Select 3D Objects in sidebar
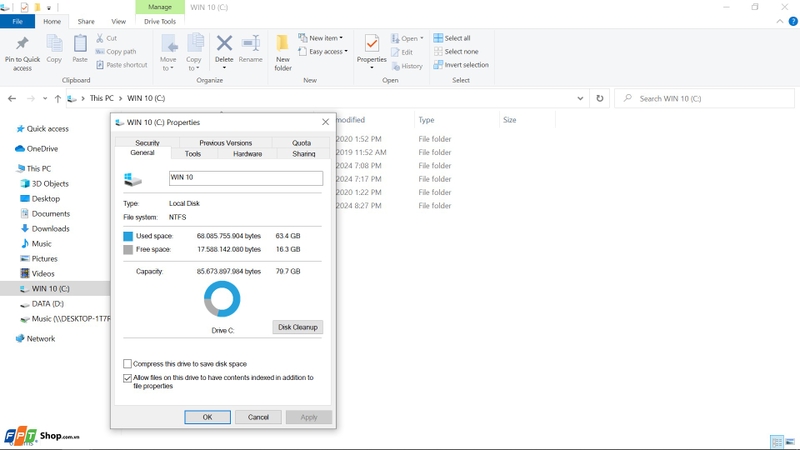This screenshot has width=800, height=450. tap(44, 184)
